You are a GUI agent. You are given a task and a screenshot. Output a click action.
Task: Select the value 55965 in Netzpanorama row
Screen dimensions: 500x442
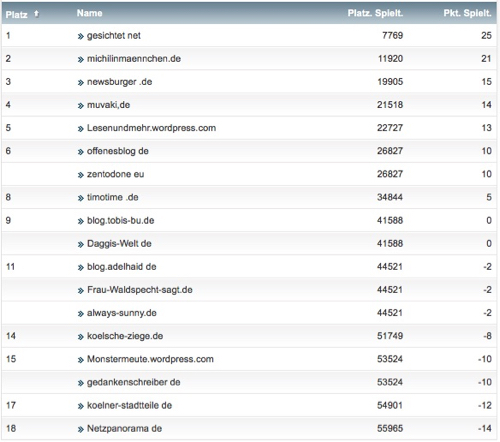390,429
